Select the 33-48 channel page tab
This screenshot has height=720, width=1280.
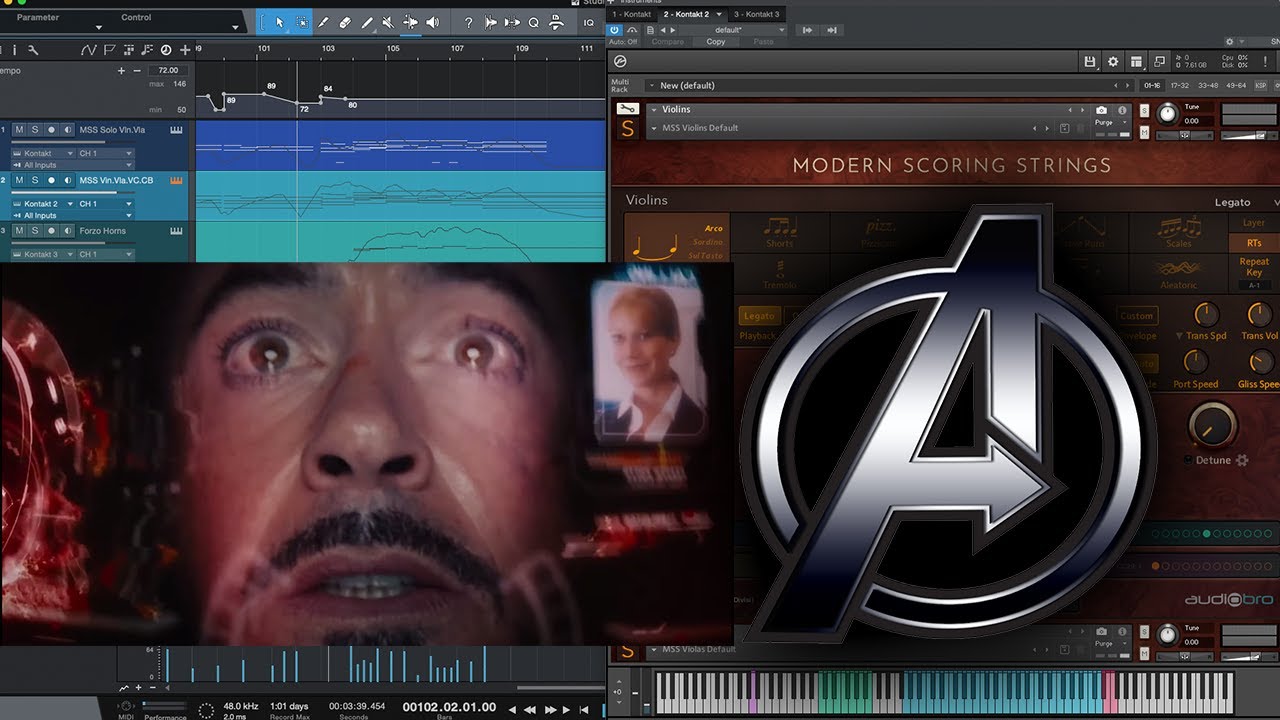[1206, 86]
